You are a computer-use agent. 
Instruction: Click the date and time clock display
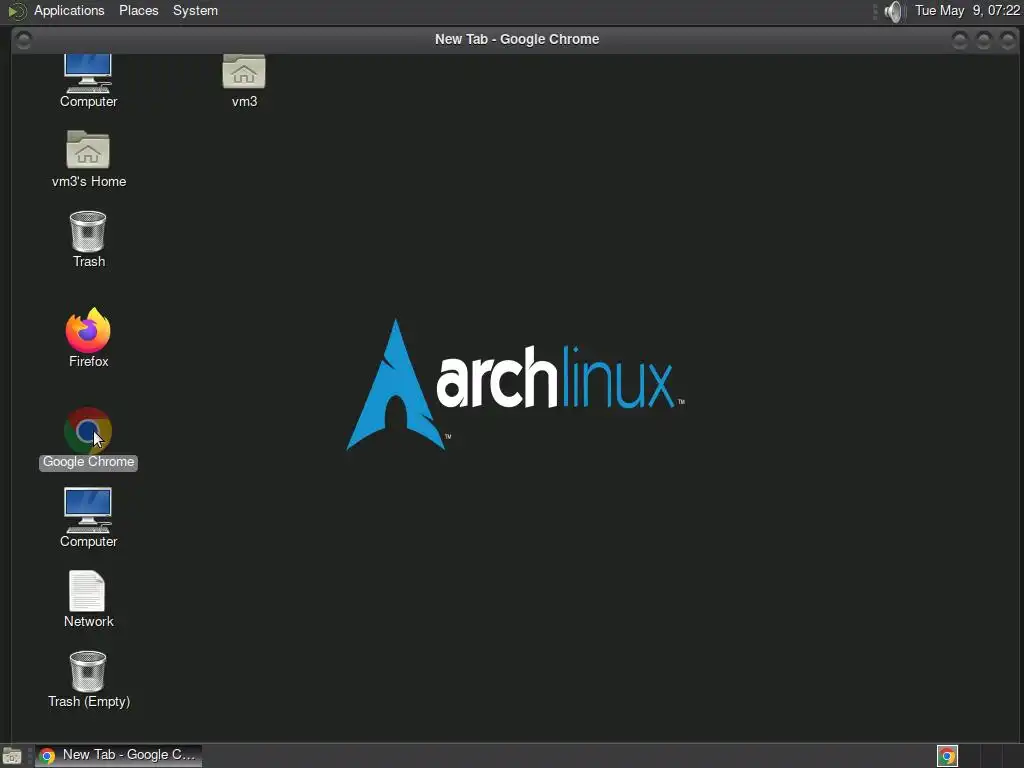coord(967,10)
